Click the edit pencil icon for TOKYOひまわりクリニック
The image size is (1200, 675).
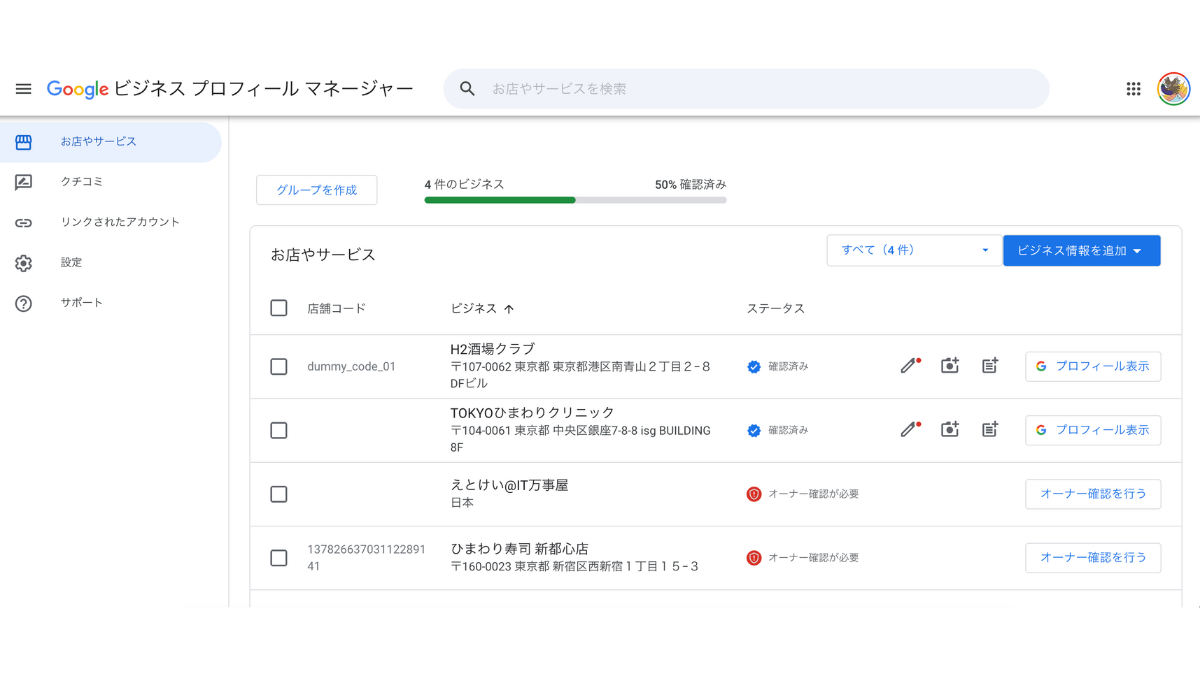908,429
